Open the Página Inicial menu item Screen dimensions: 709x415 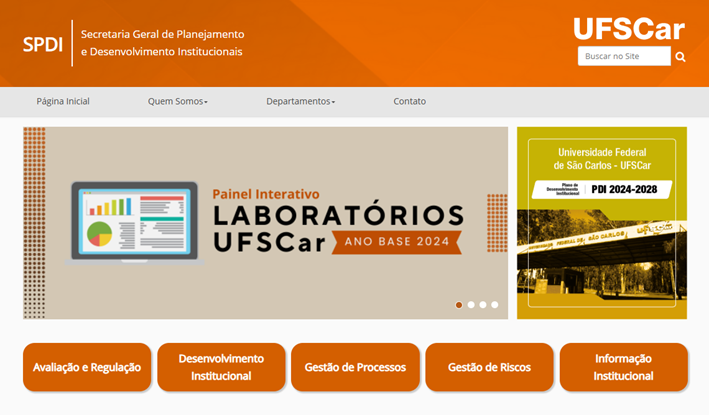pyautogui.click(x=63, y=101)
